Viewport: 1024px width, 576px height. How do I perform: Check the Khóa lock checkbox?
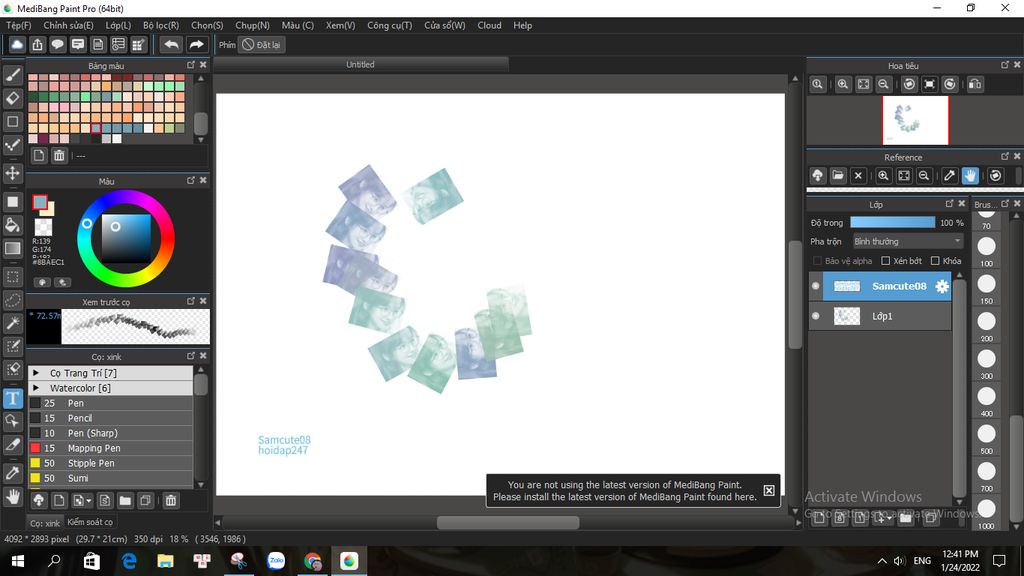[x=935, y=261]
